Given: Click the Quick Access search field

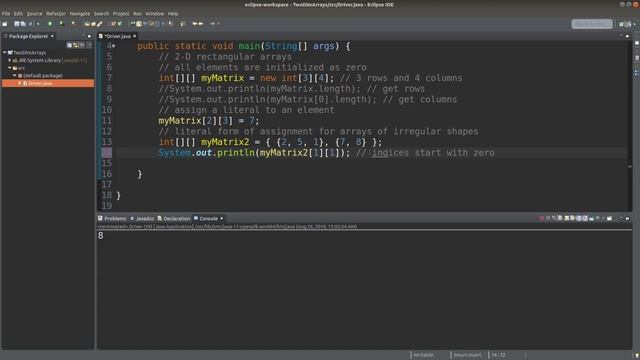Looking at the screenshot, I should (592, 24).
